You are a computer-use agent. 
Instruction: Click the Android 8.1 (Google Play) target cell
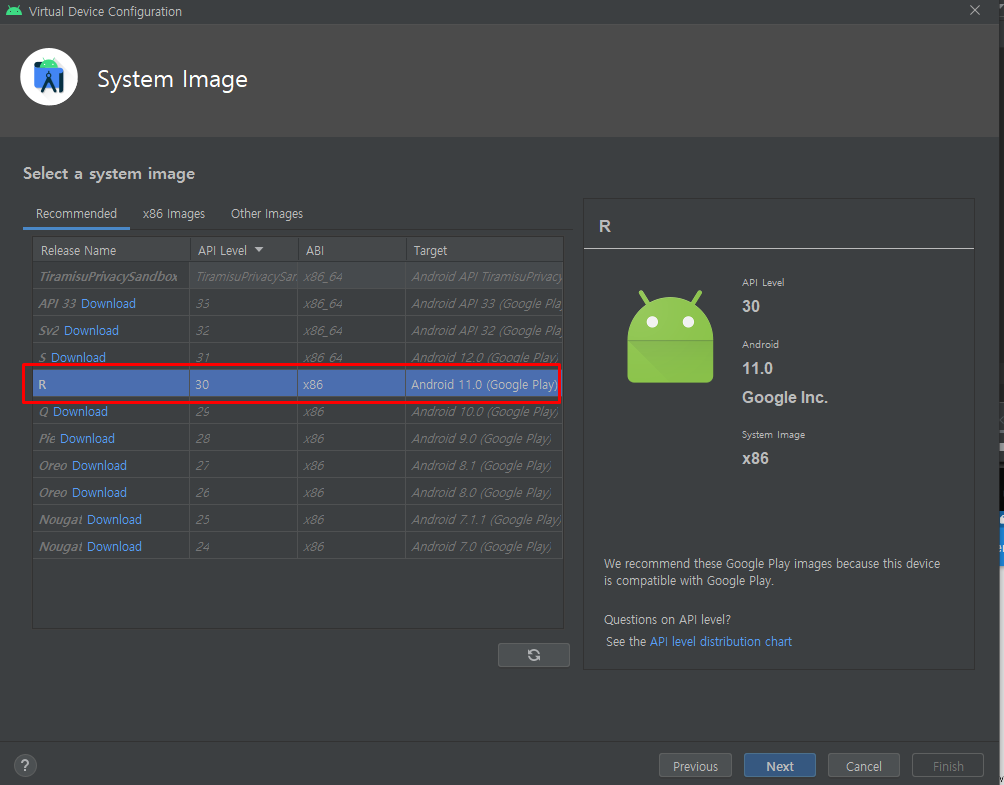coord(484,465)
